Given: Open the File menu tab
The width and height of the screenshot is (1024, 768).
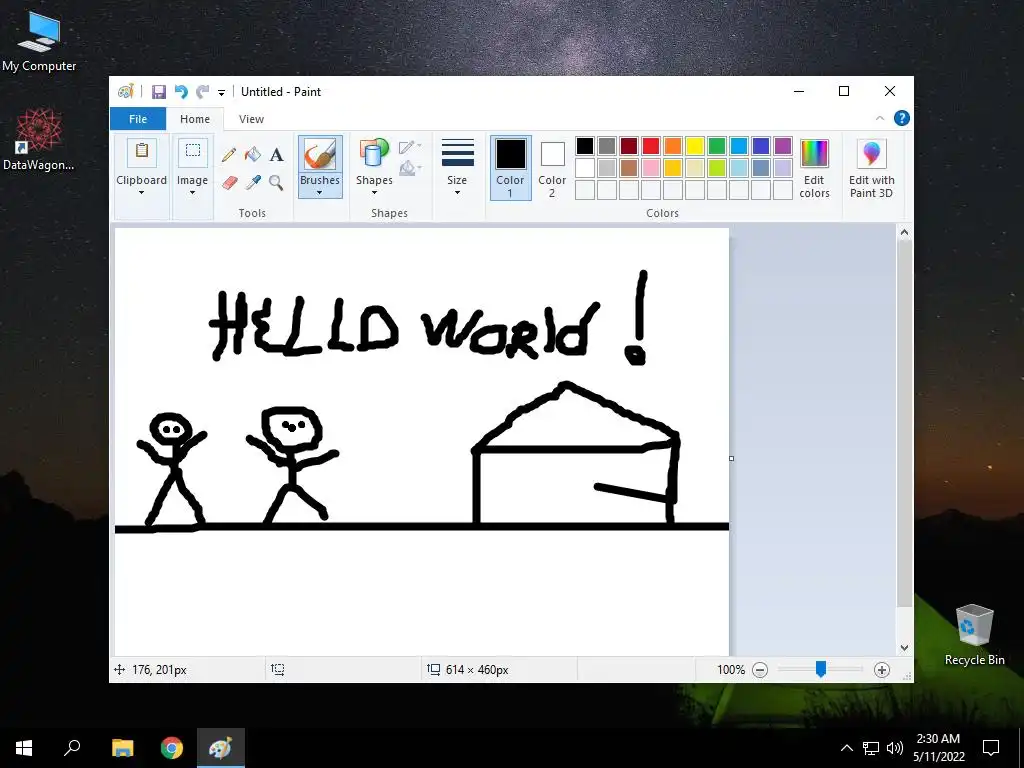Looking at the screenshot, I should click(x=138, y=119).
